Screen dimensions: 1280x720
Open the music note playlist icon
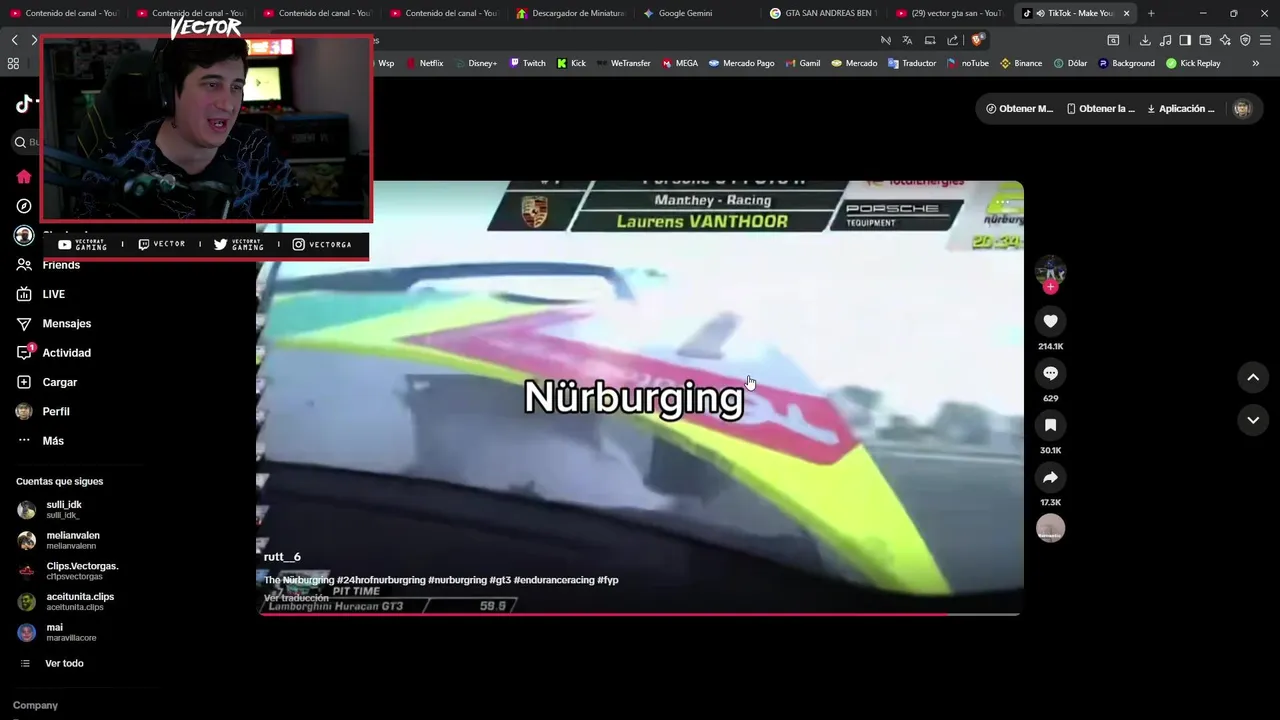(x=1165, y=40)
